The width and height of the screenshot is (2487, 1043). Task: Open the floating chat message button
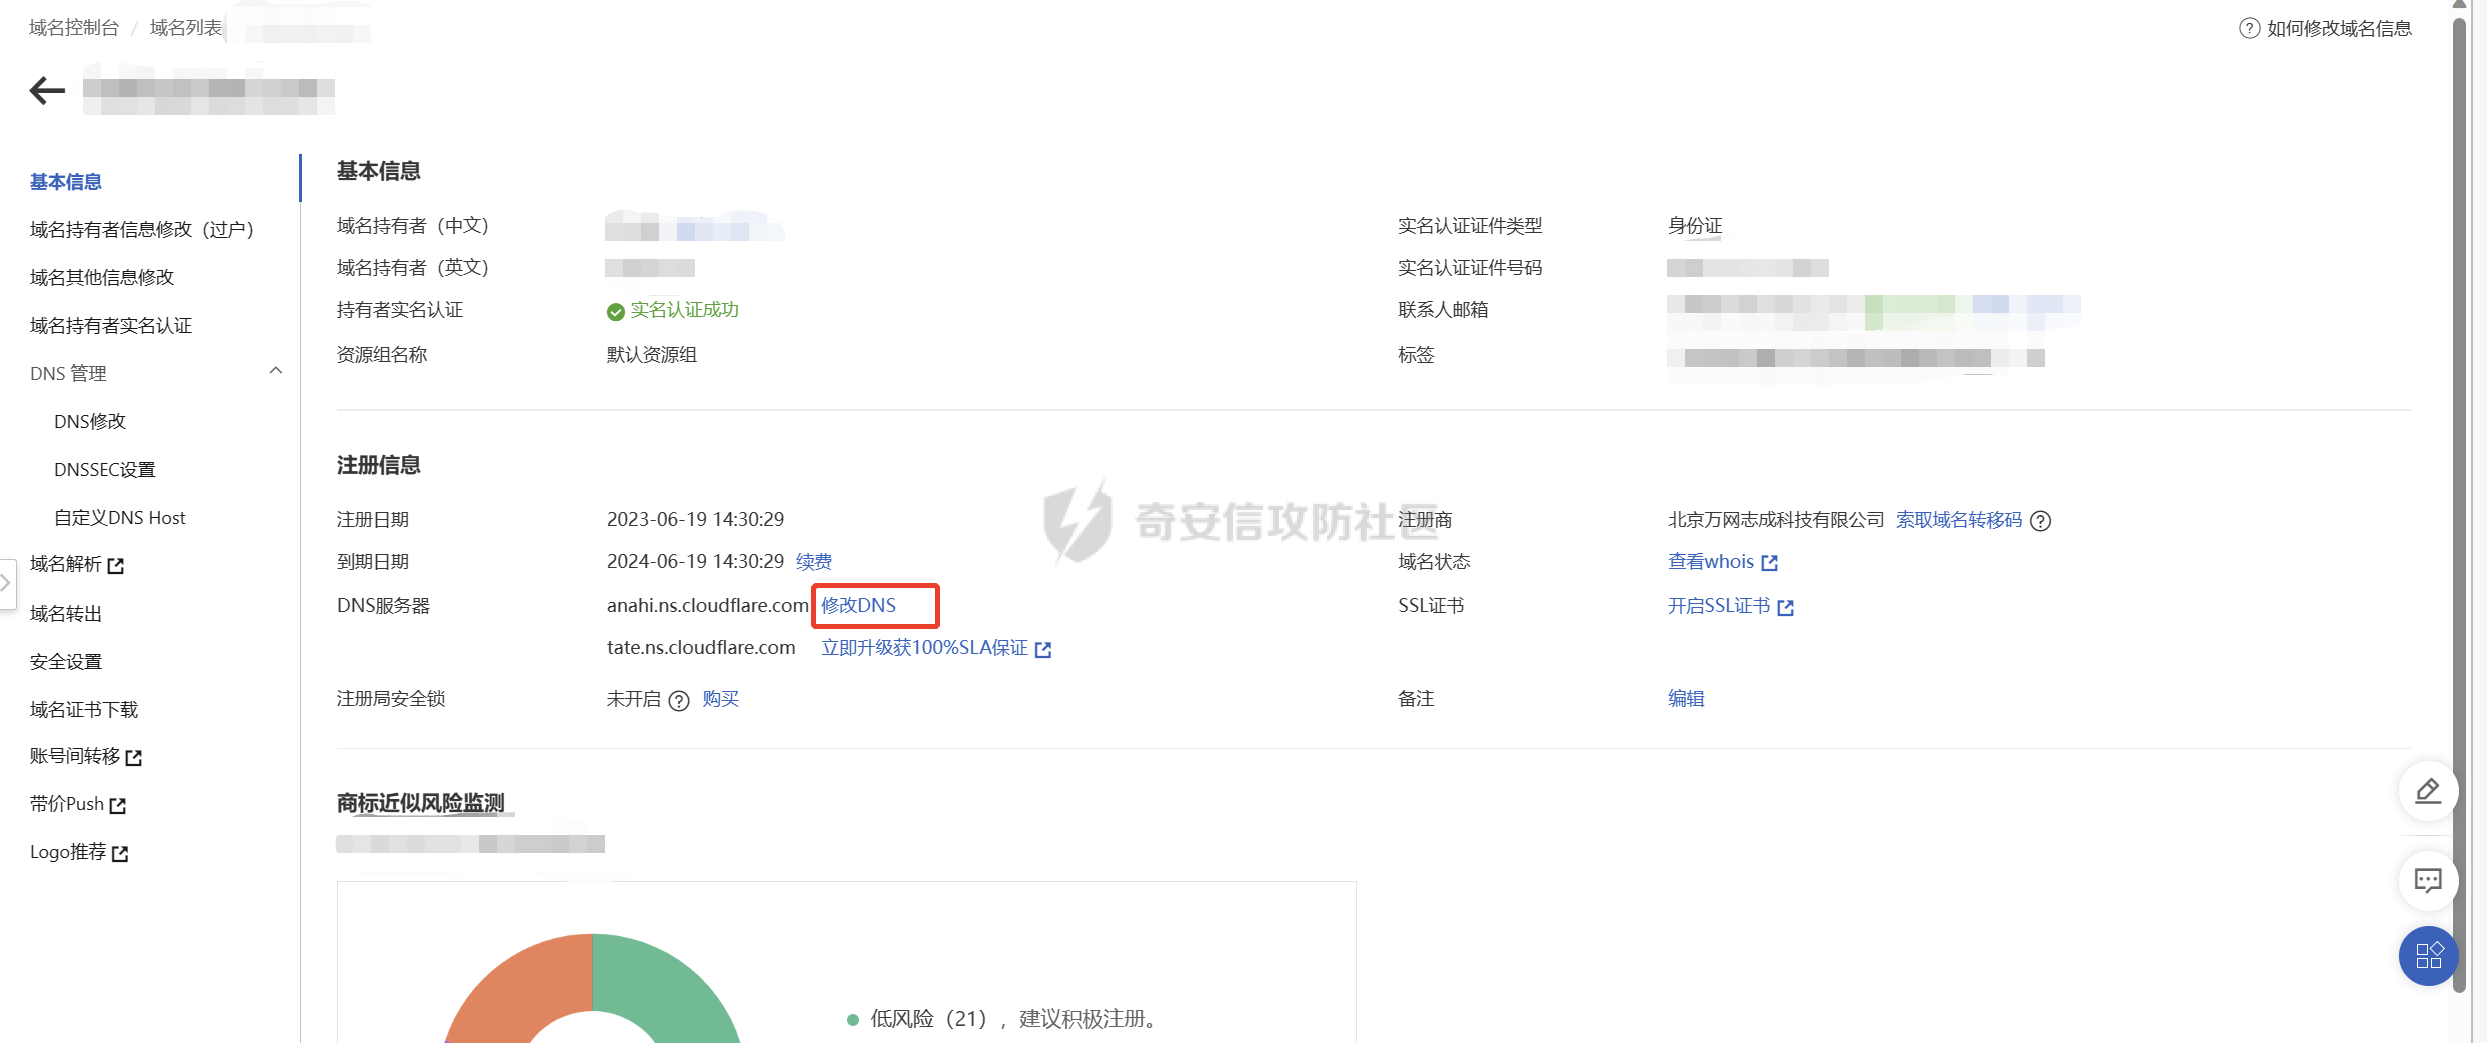[2428, 880]
